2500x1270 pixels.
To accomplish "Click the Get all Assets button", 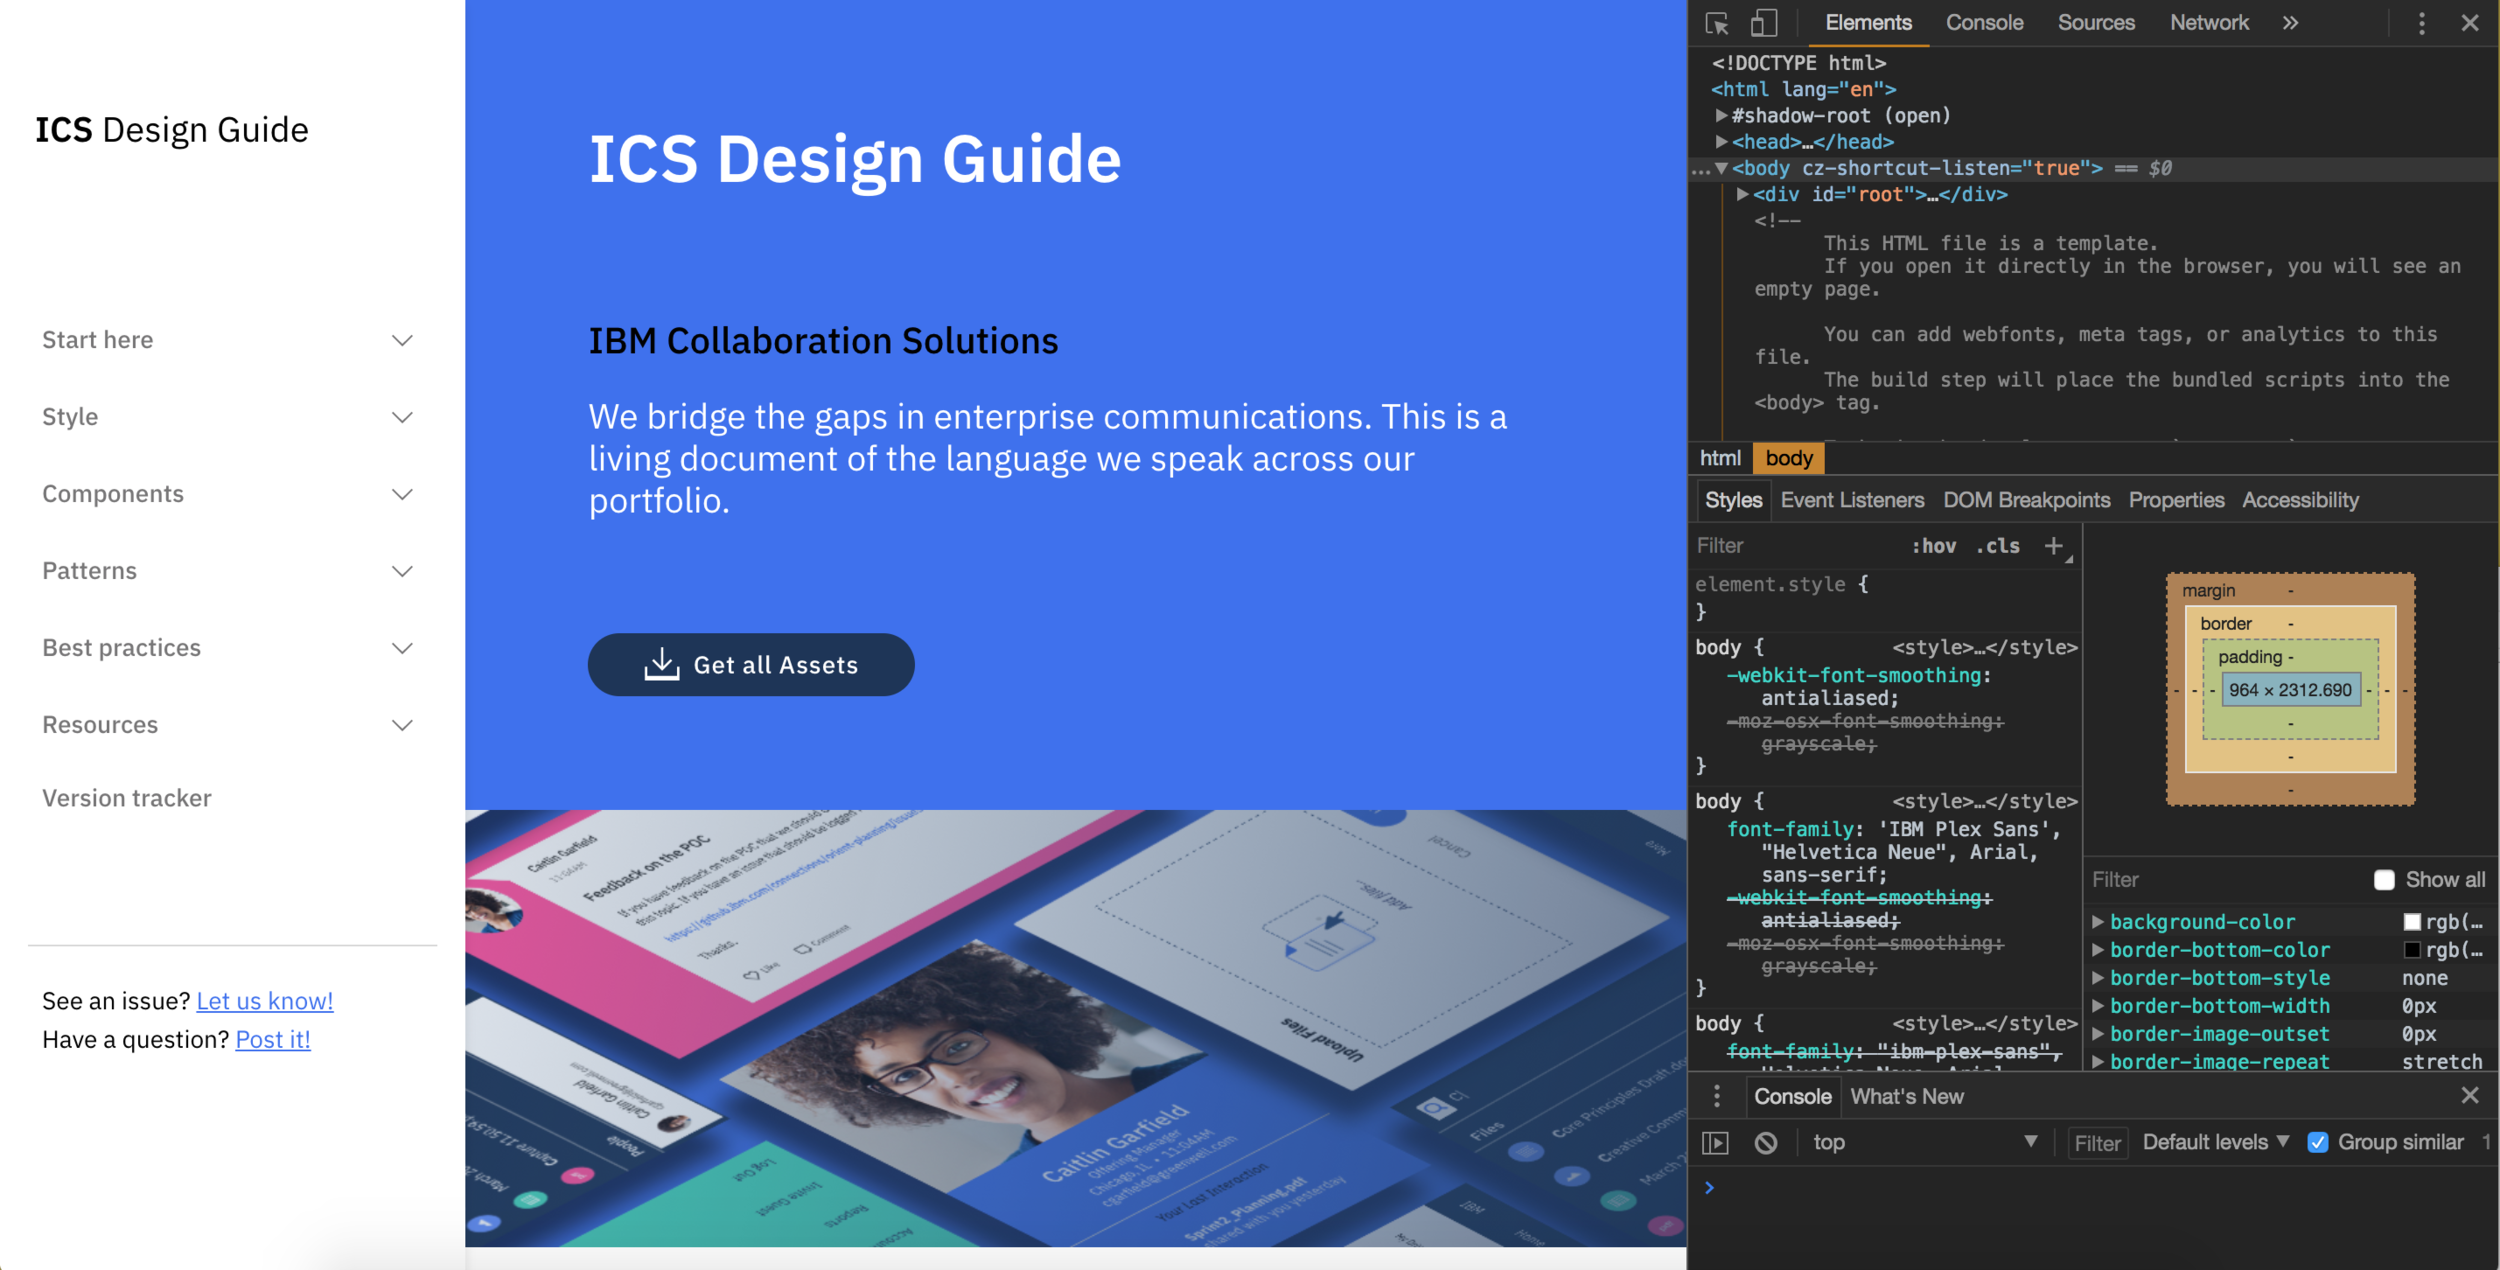I will [x=751, y=665].
